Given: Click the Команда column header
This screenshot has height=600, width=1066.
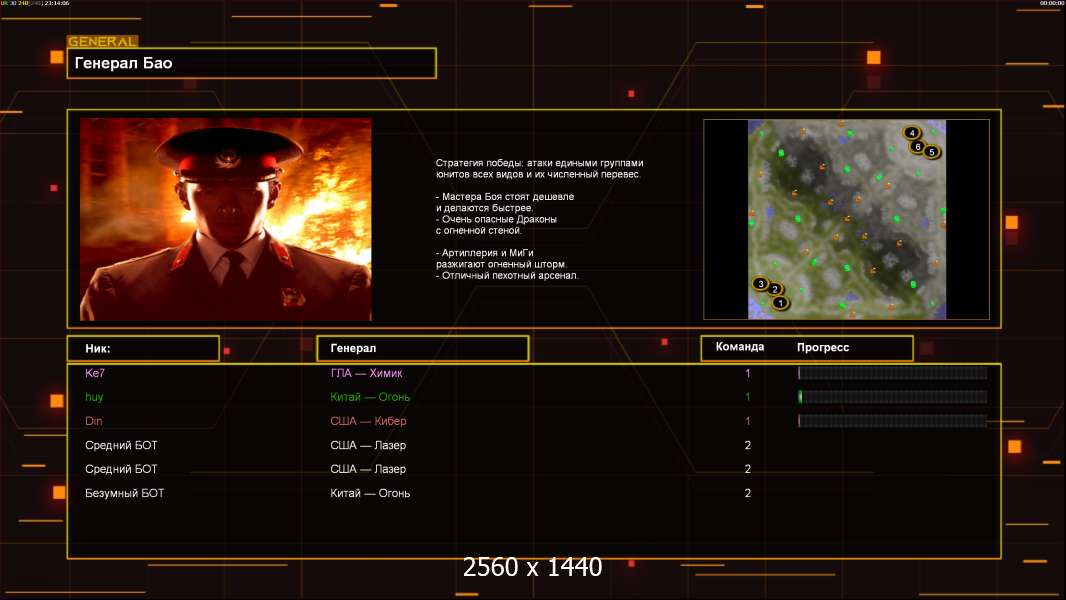Looking at the screenshot, I should pyautogui.click(x=740, y=347).
